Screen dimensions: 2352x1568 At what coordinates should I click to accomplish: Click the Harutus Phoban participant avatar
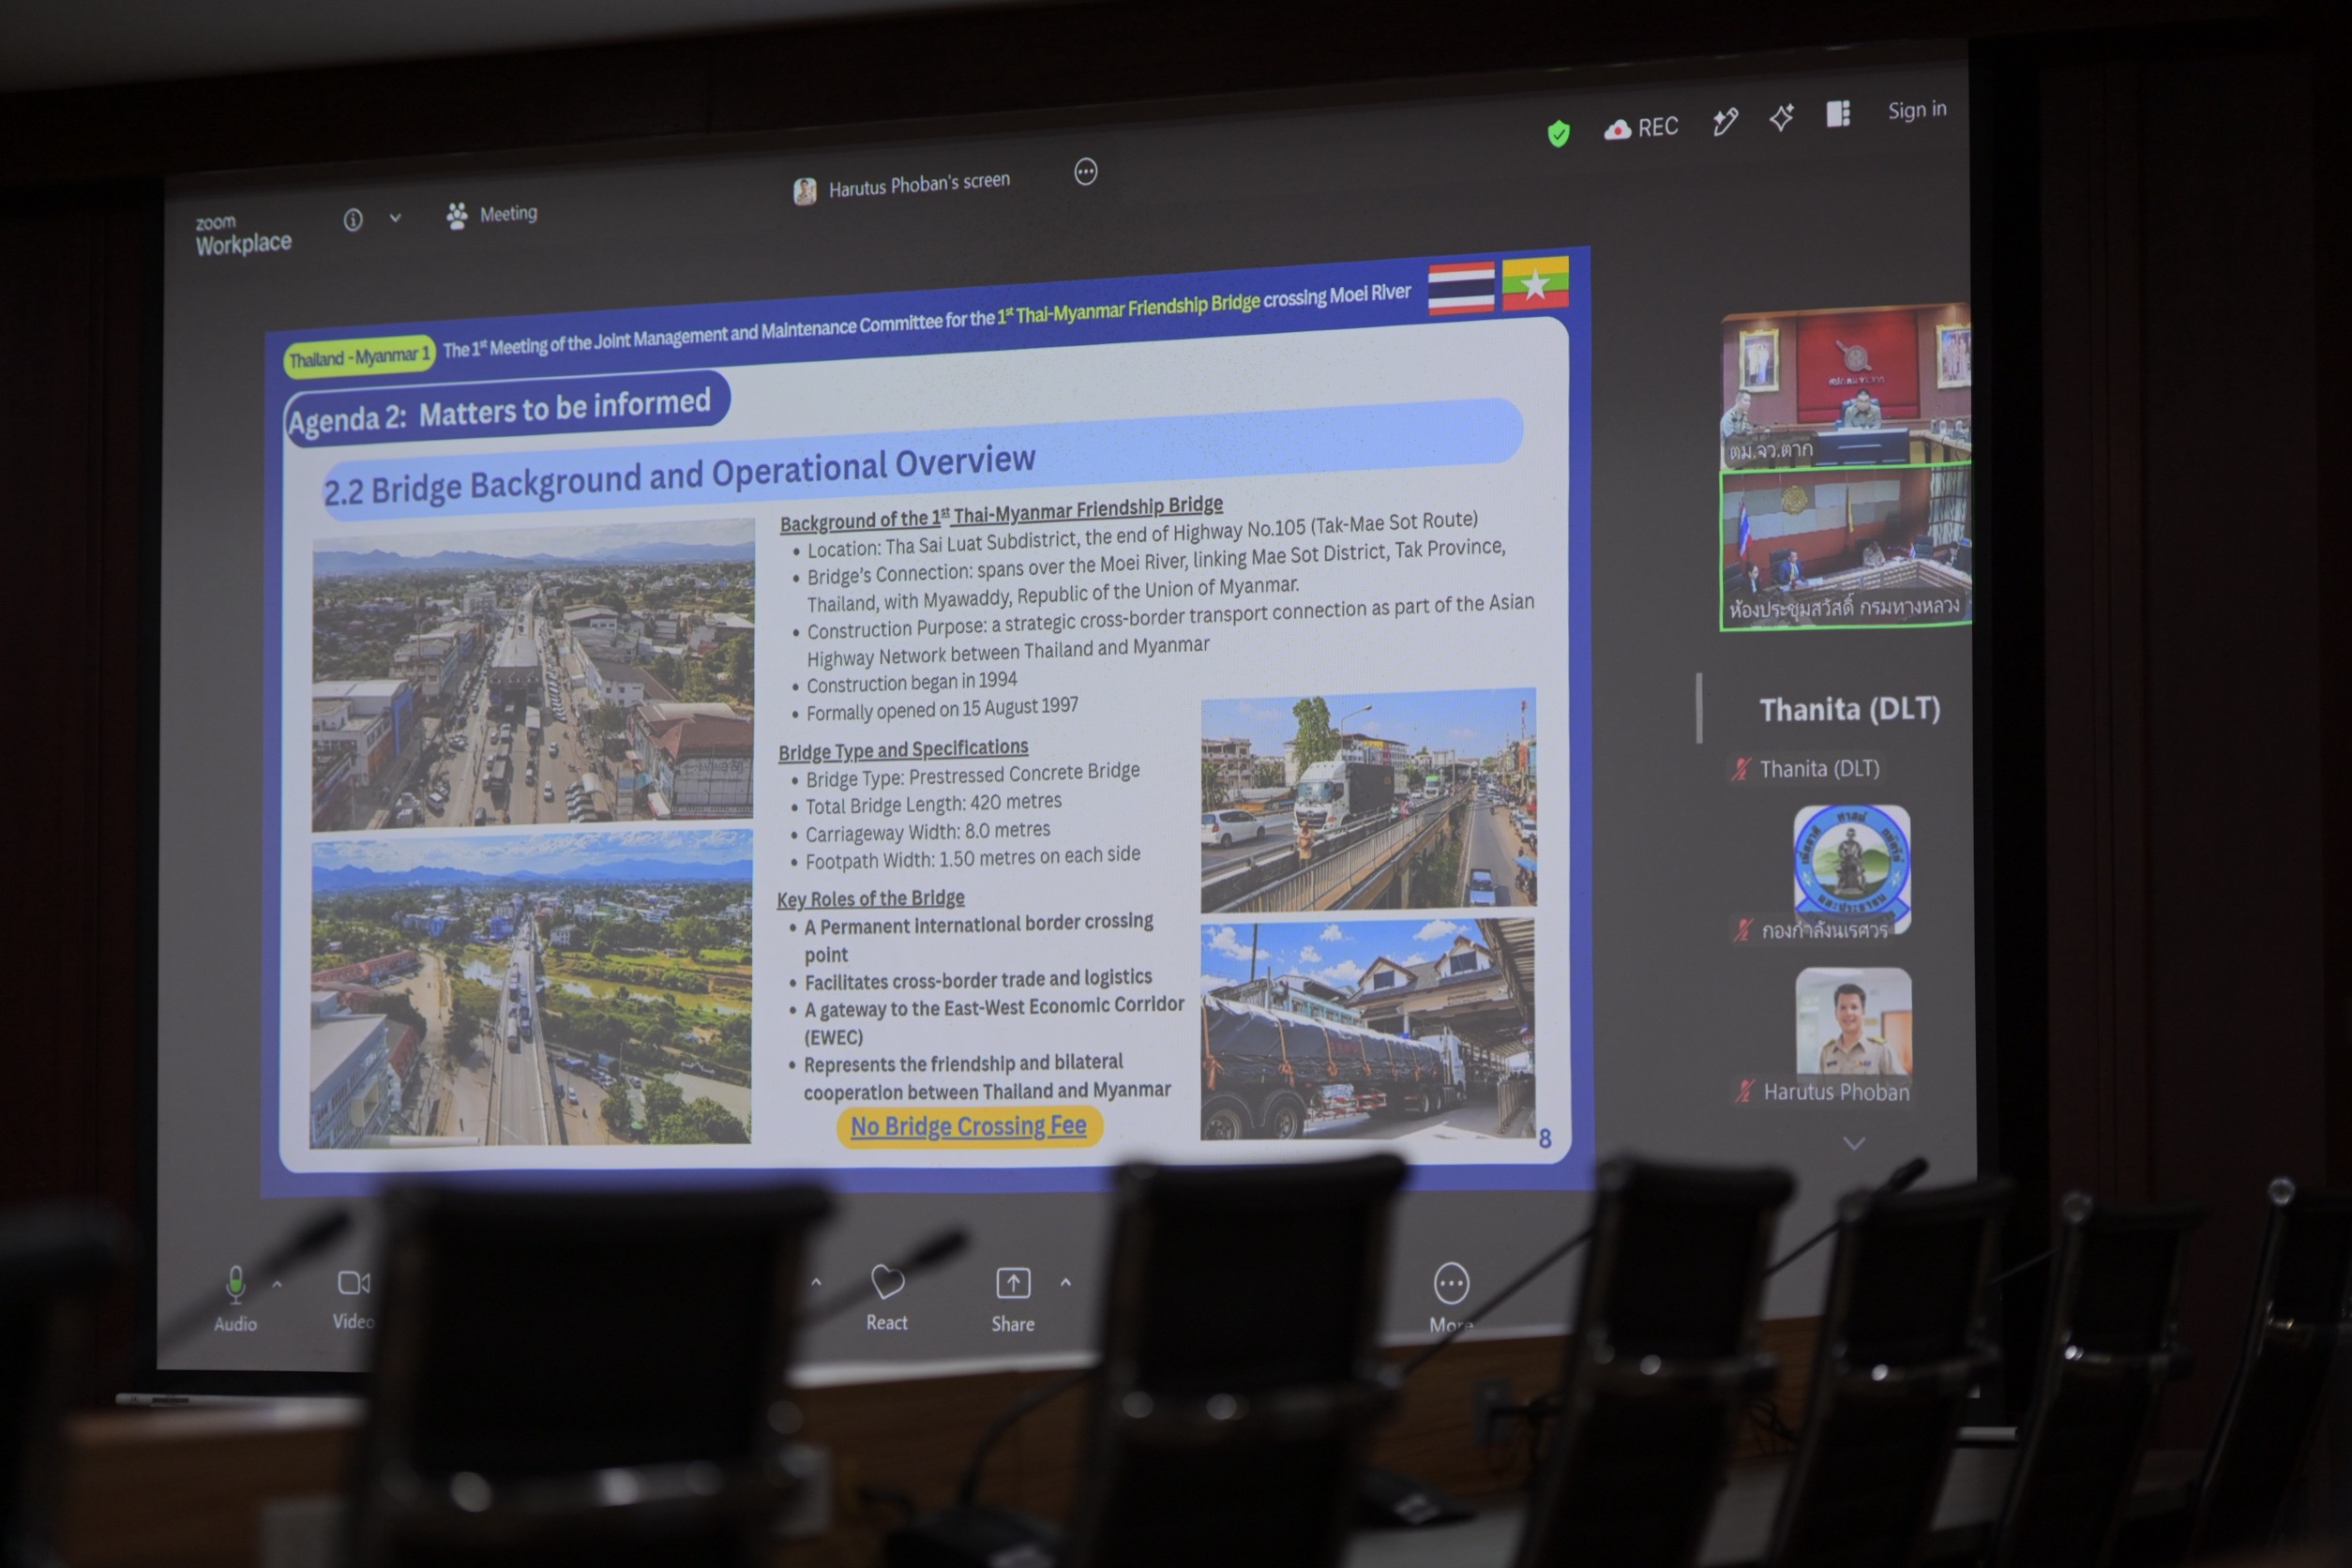1854,1023
